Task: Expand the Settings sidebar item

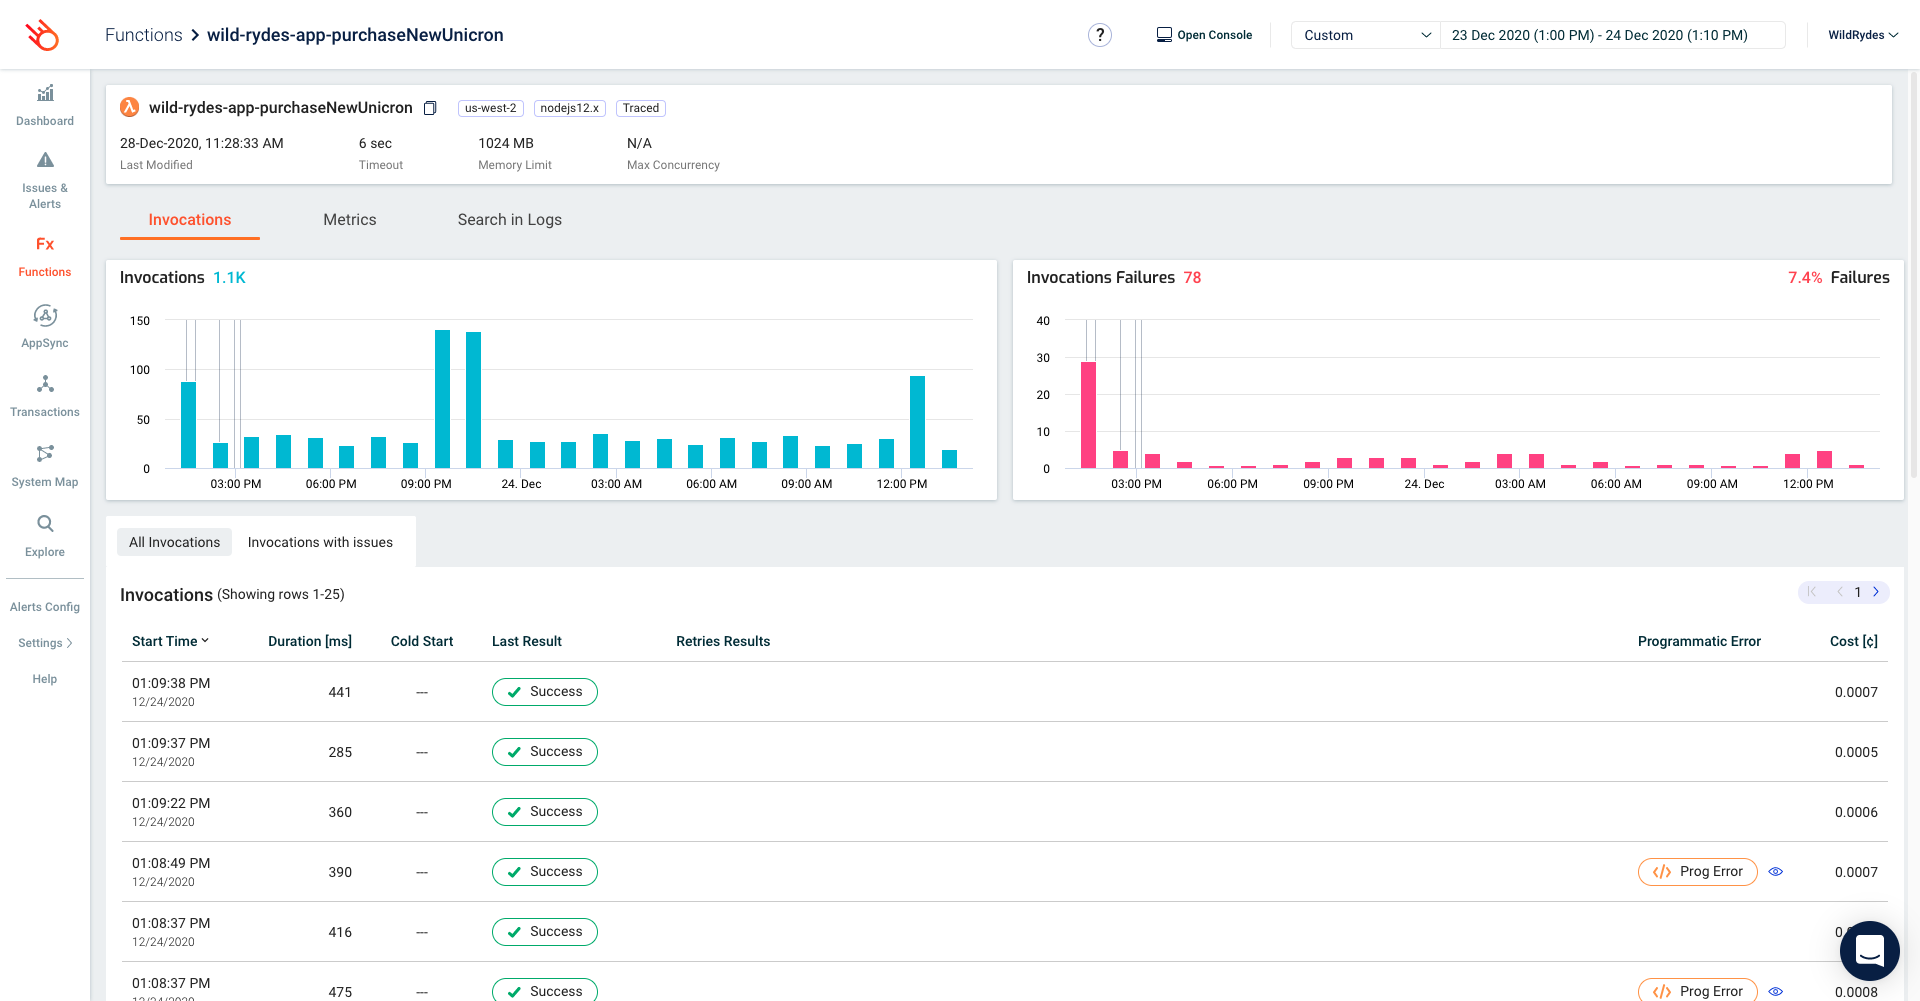Action: tap(45, 643)
